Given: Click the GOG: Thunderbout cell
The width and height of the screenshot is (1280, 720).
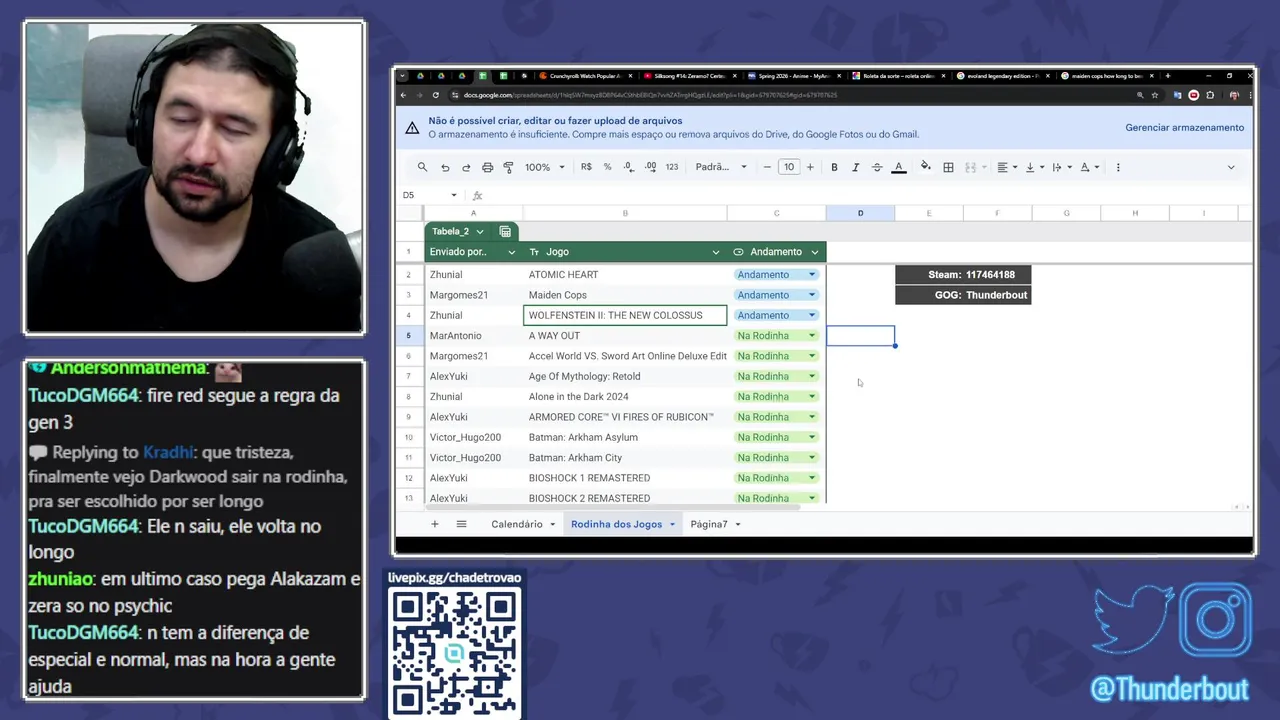Looking at the screenshot, I should [x=963, y=295].
